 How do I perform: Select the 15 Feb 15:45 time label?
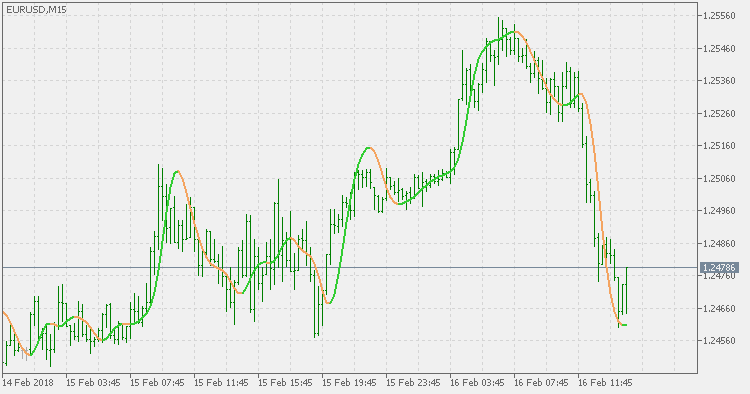286,383
